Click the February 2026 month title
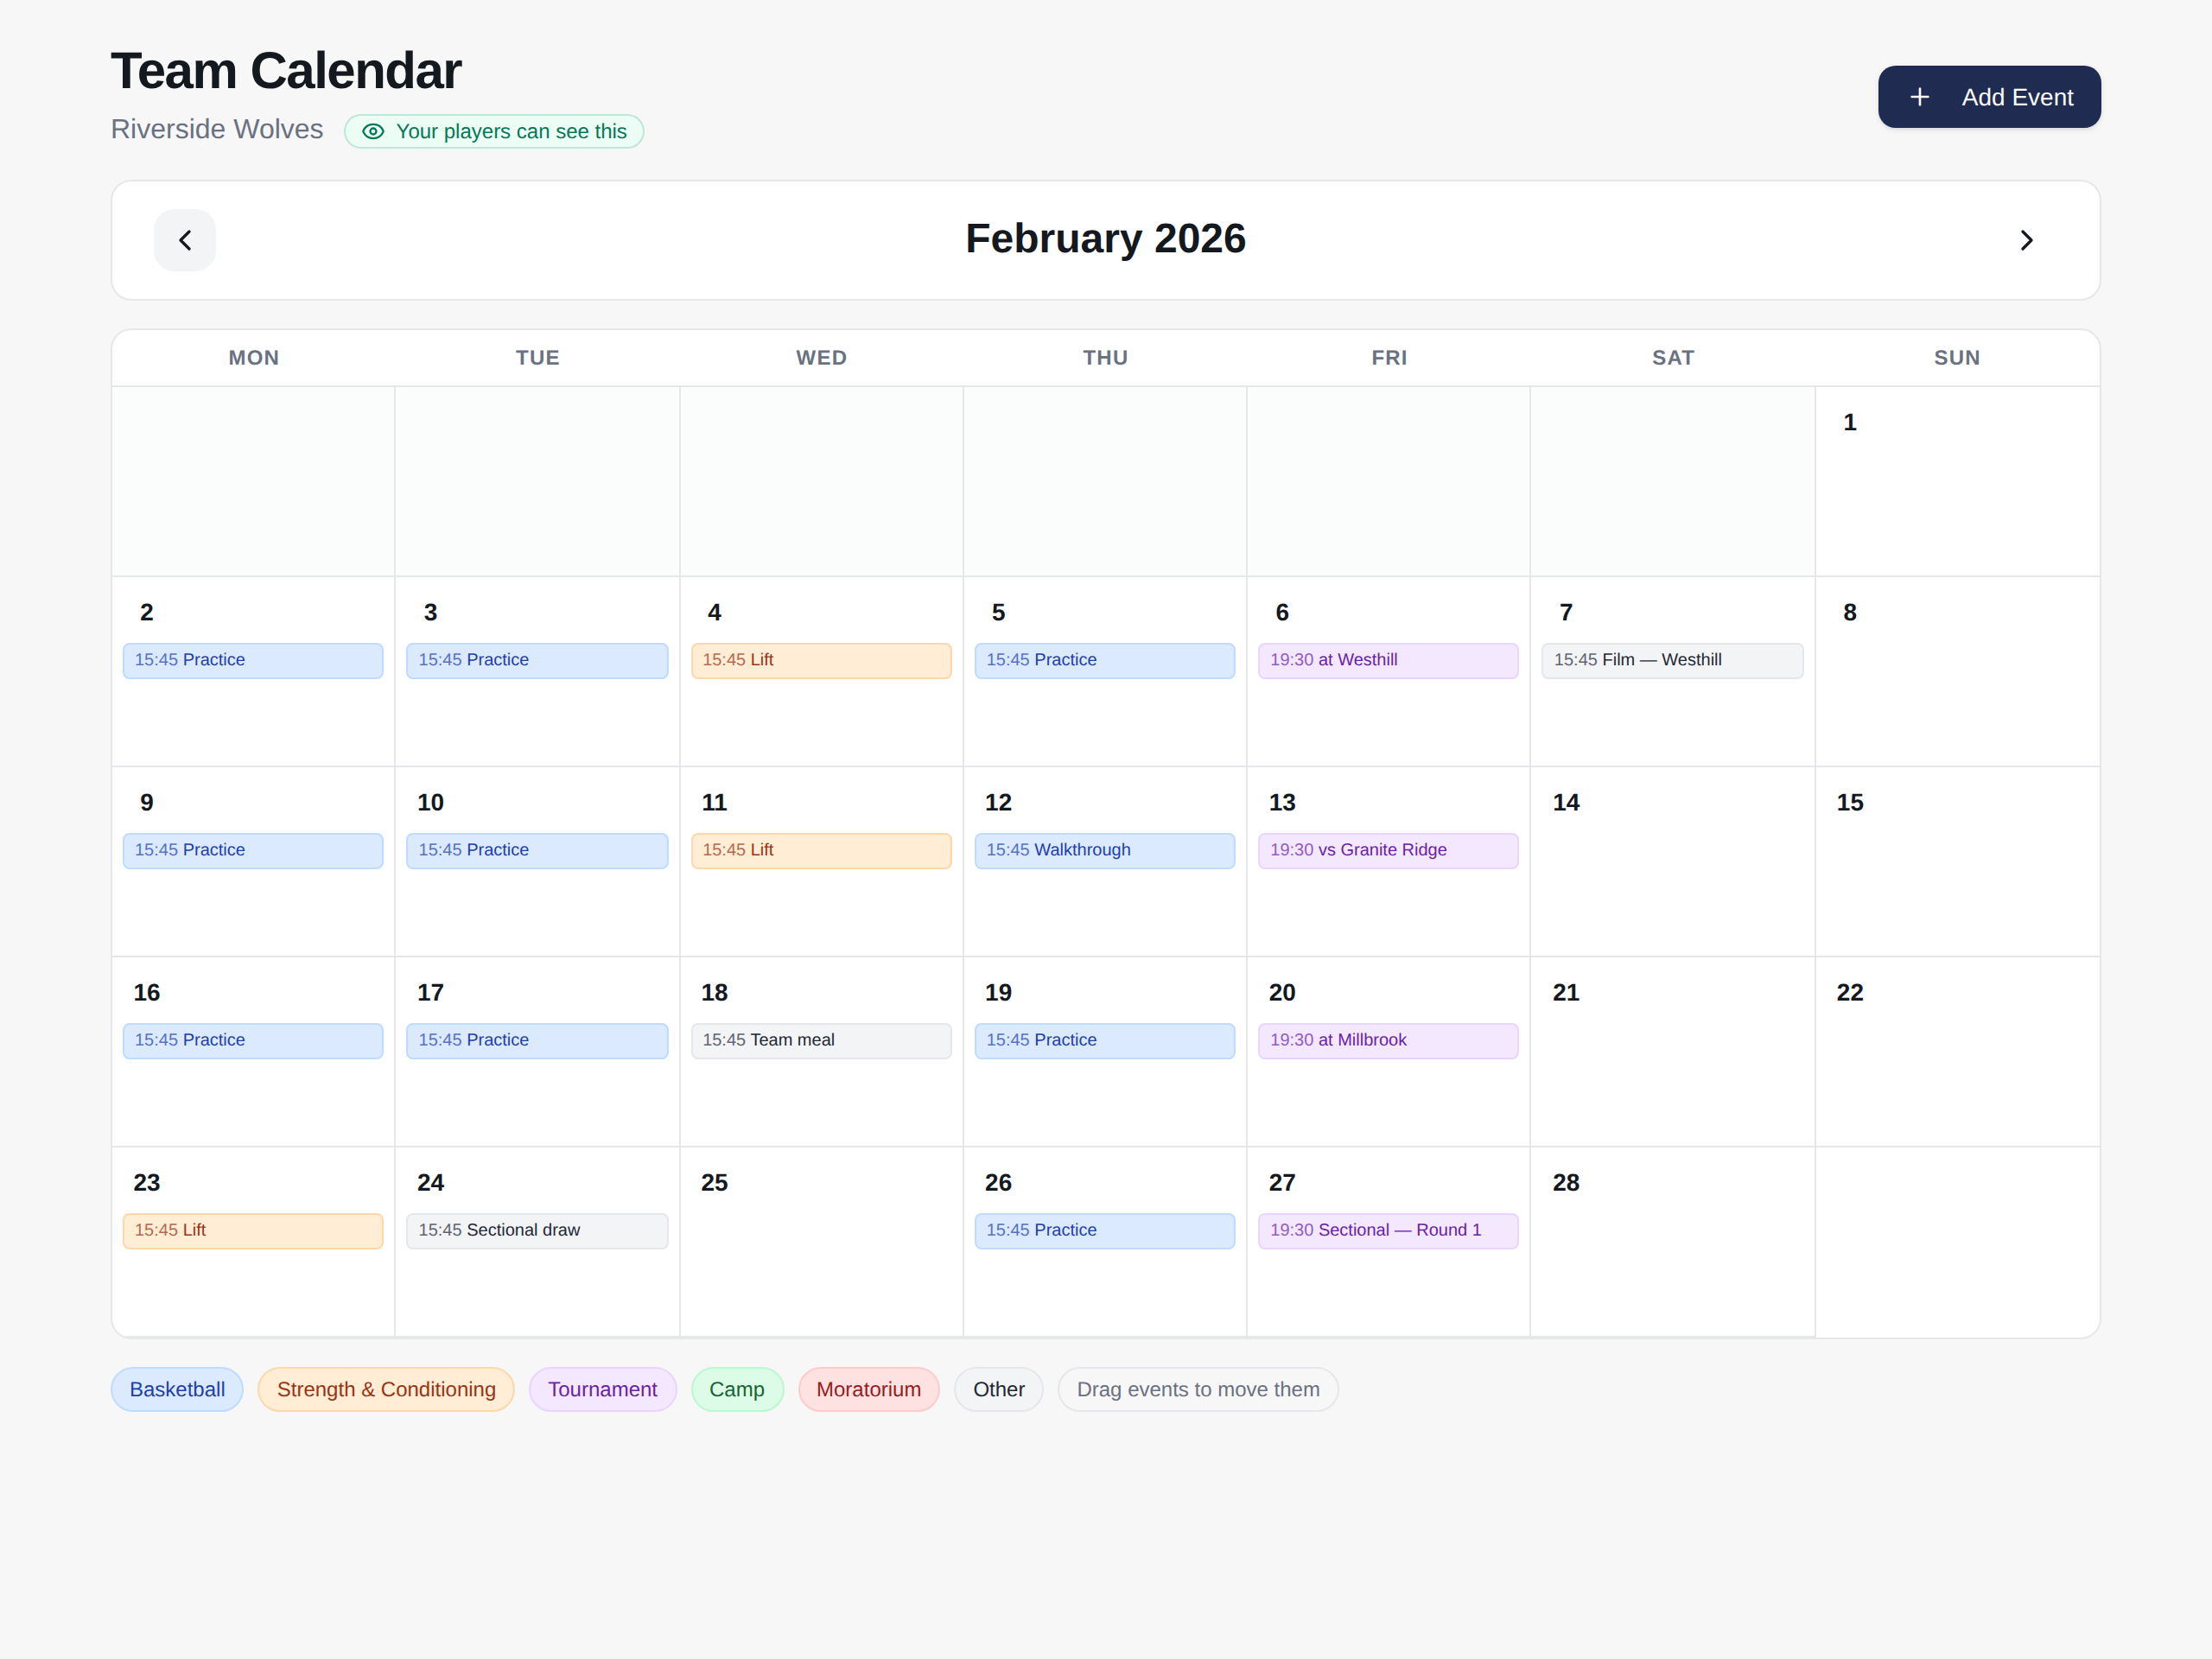The image size is (2212, 1659). (x=1105, y=239)
